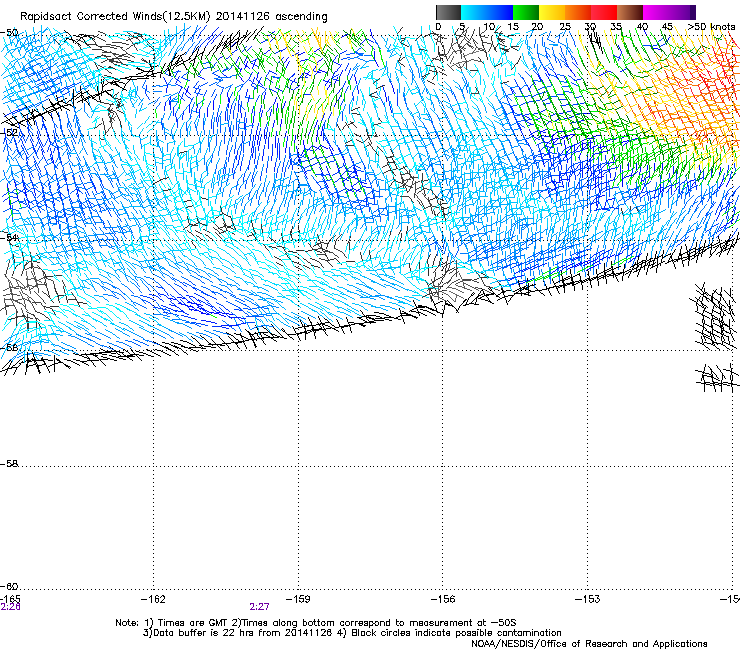Image resolution: width=740 pixels, height=650 pixels.
Task: Click the orange 25-30 knots legend swatch
Action: pyautogui.click(x=578, y=12)
